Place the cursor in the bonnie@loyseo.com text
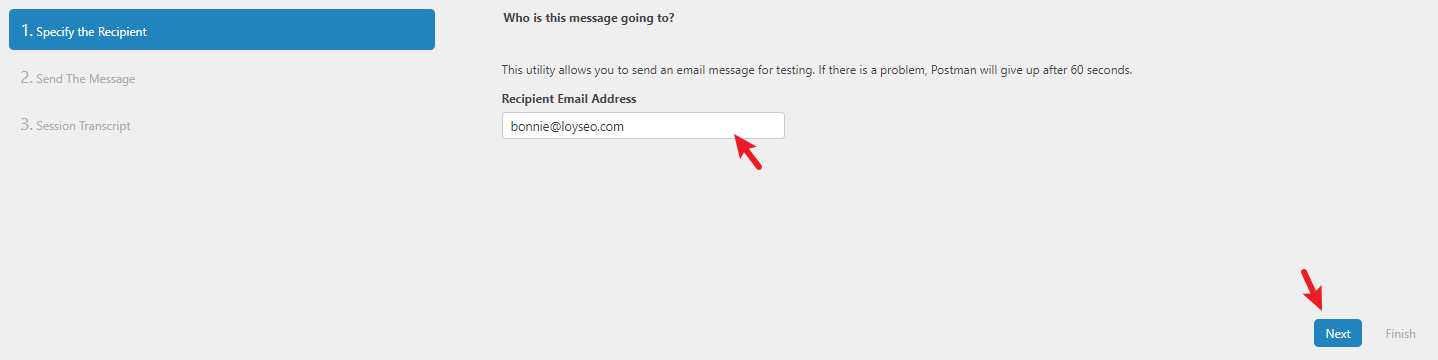 567,127
